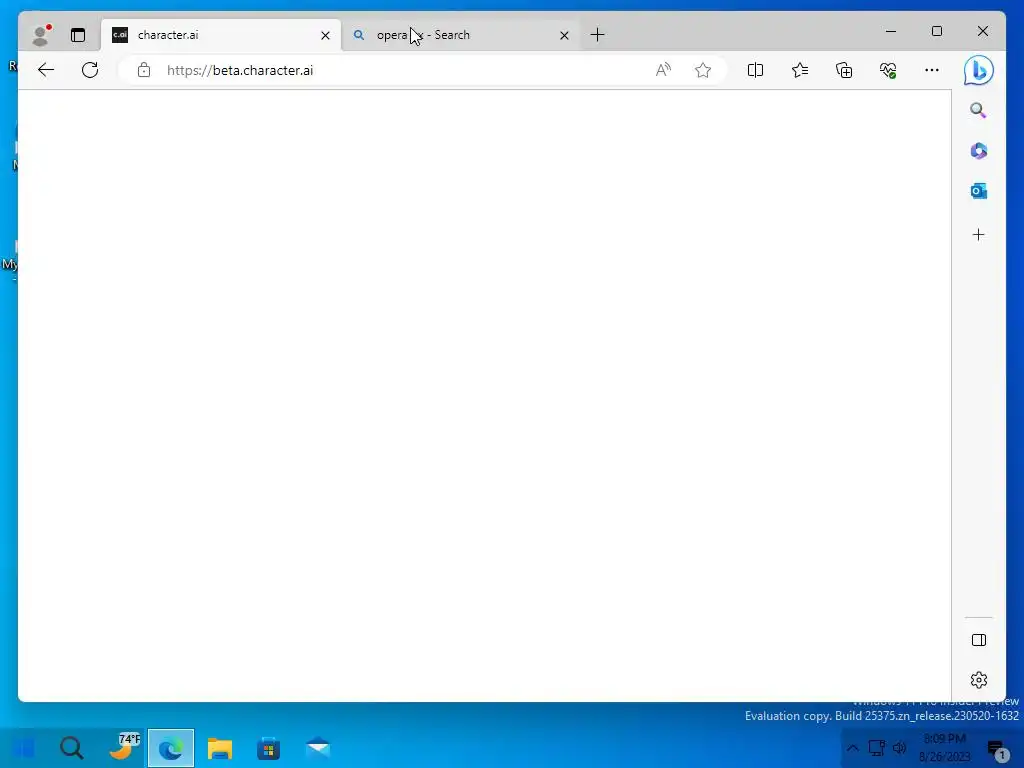Viewport: 1024px width, 768px height.
Task: Close the character.ai tab
Action: click(325, 35)
